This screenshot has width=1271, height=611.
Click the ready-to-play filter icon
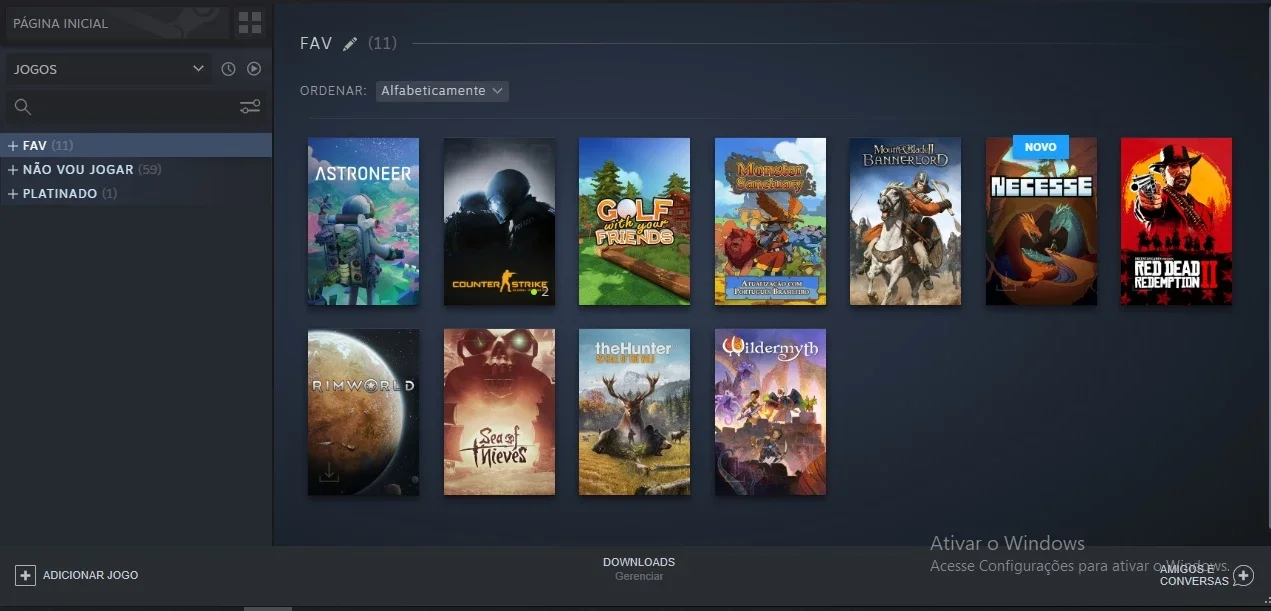(x=254, y=69)
